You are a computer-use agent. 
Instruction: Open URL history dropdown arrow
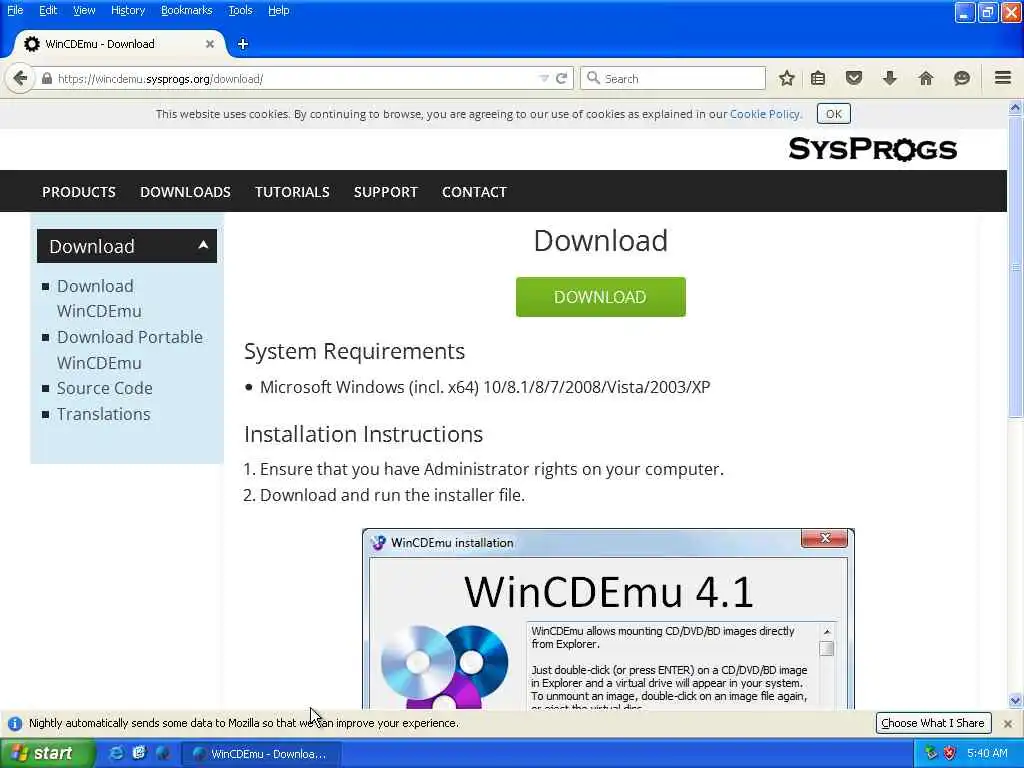[x=543, y=79]
